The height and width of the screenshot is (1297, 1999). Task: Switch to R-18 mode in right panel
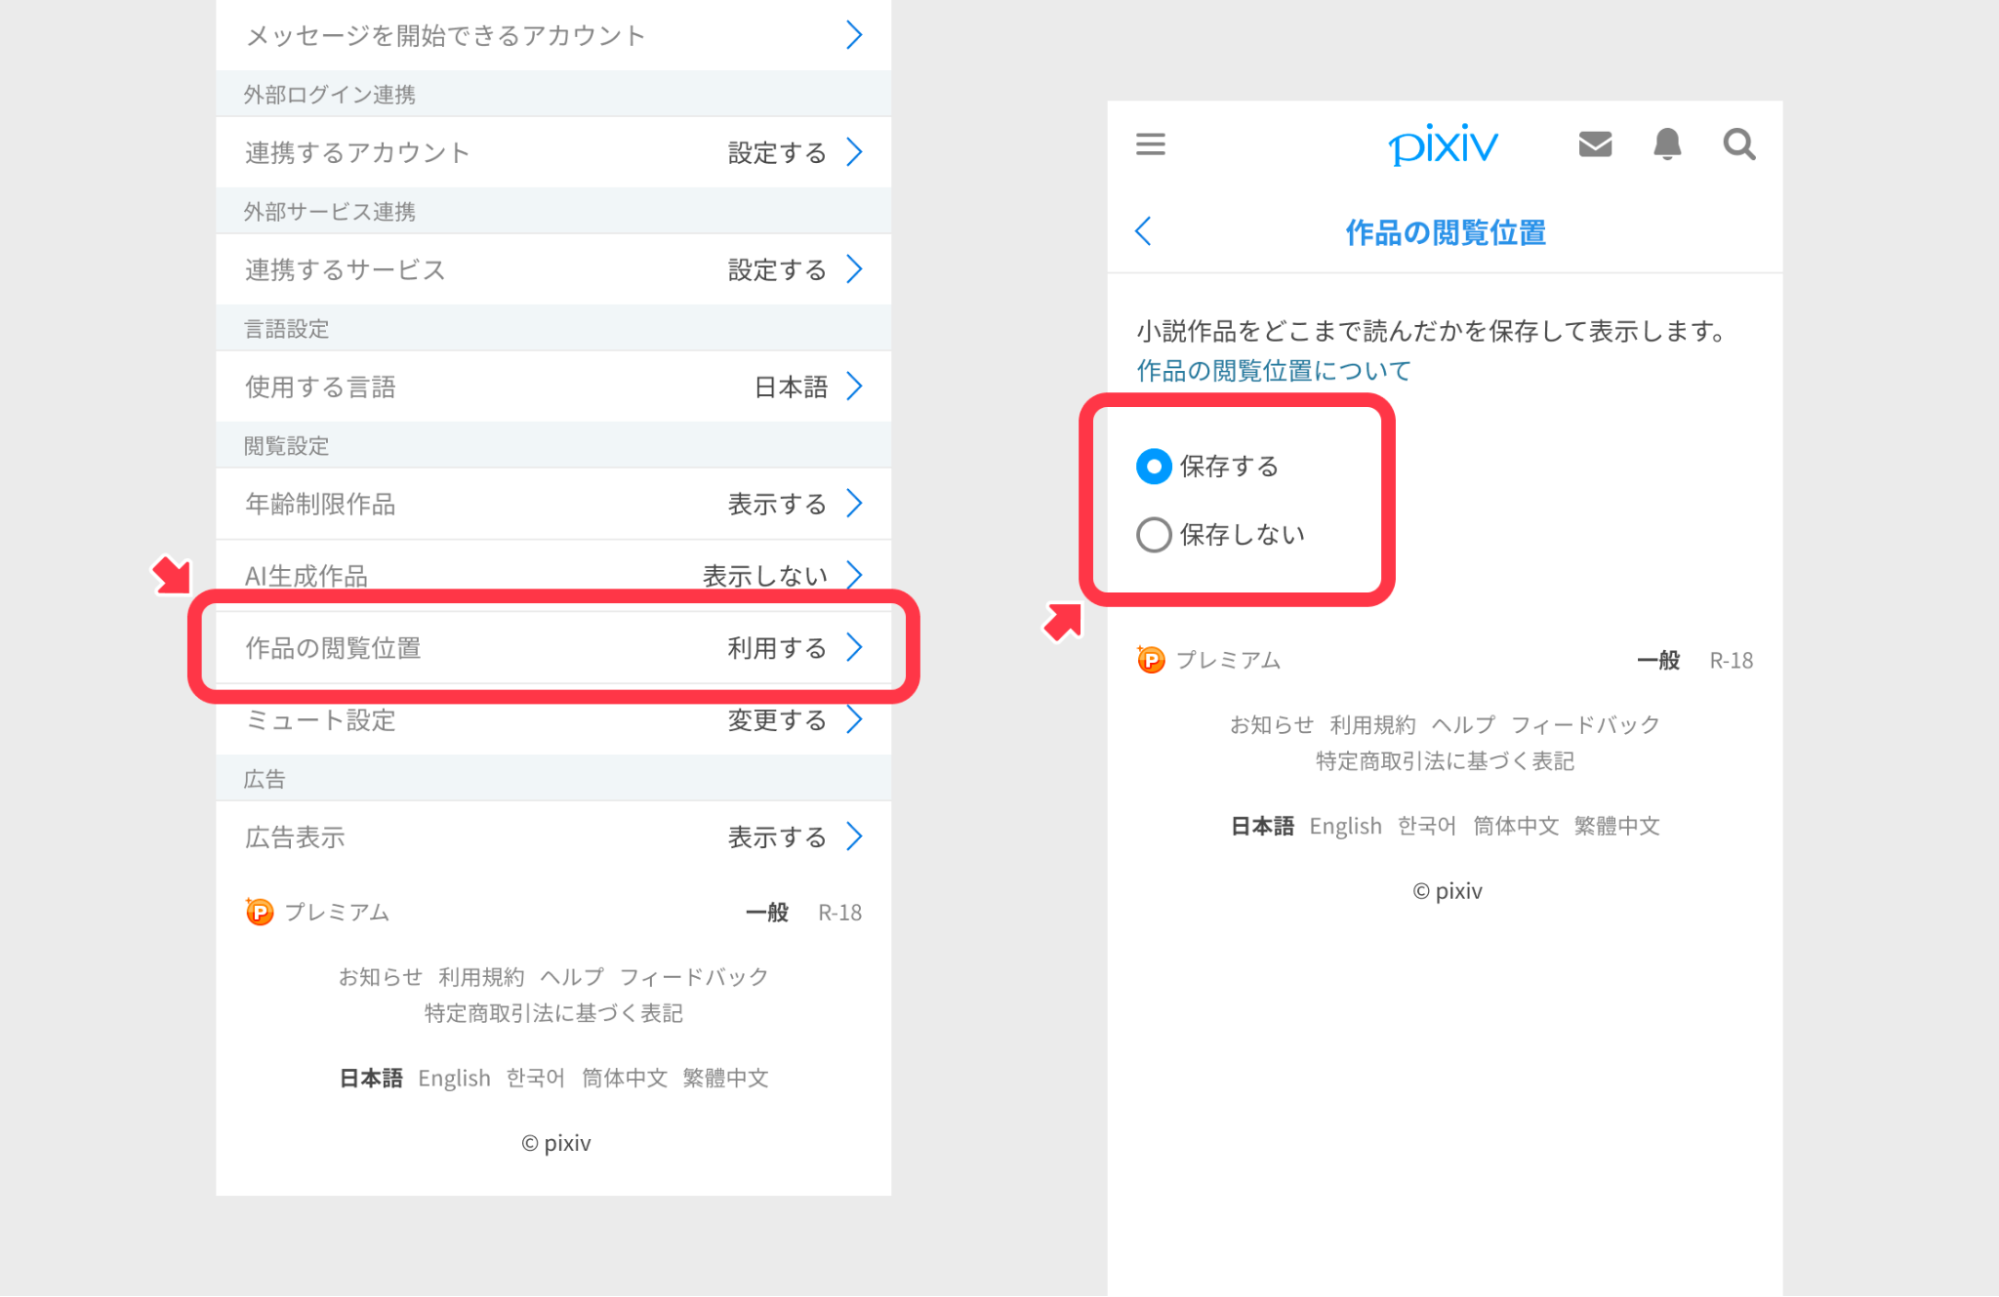[1730, 660]
